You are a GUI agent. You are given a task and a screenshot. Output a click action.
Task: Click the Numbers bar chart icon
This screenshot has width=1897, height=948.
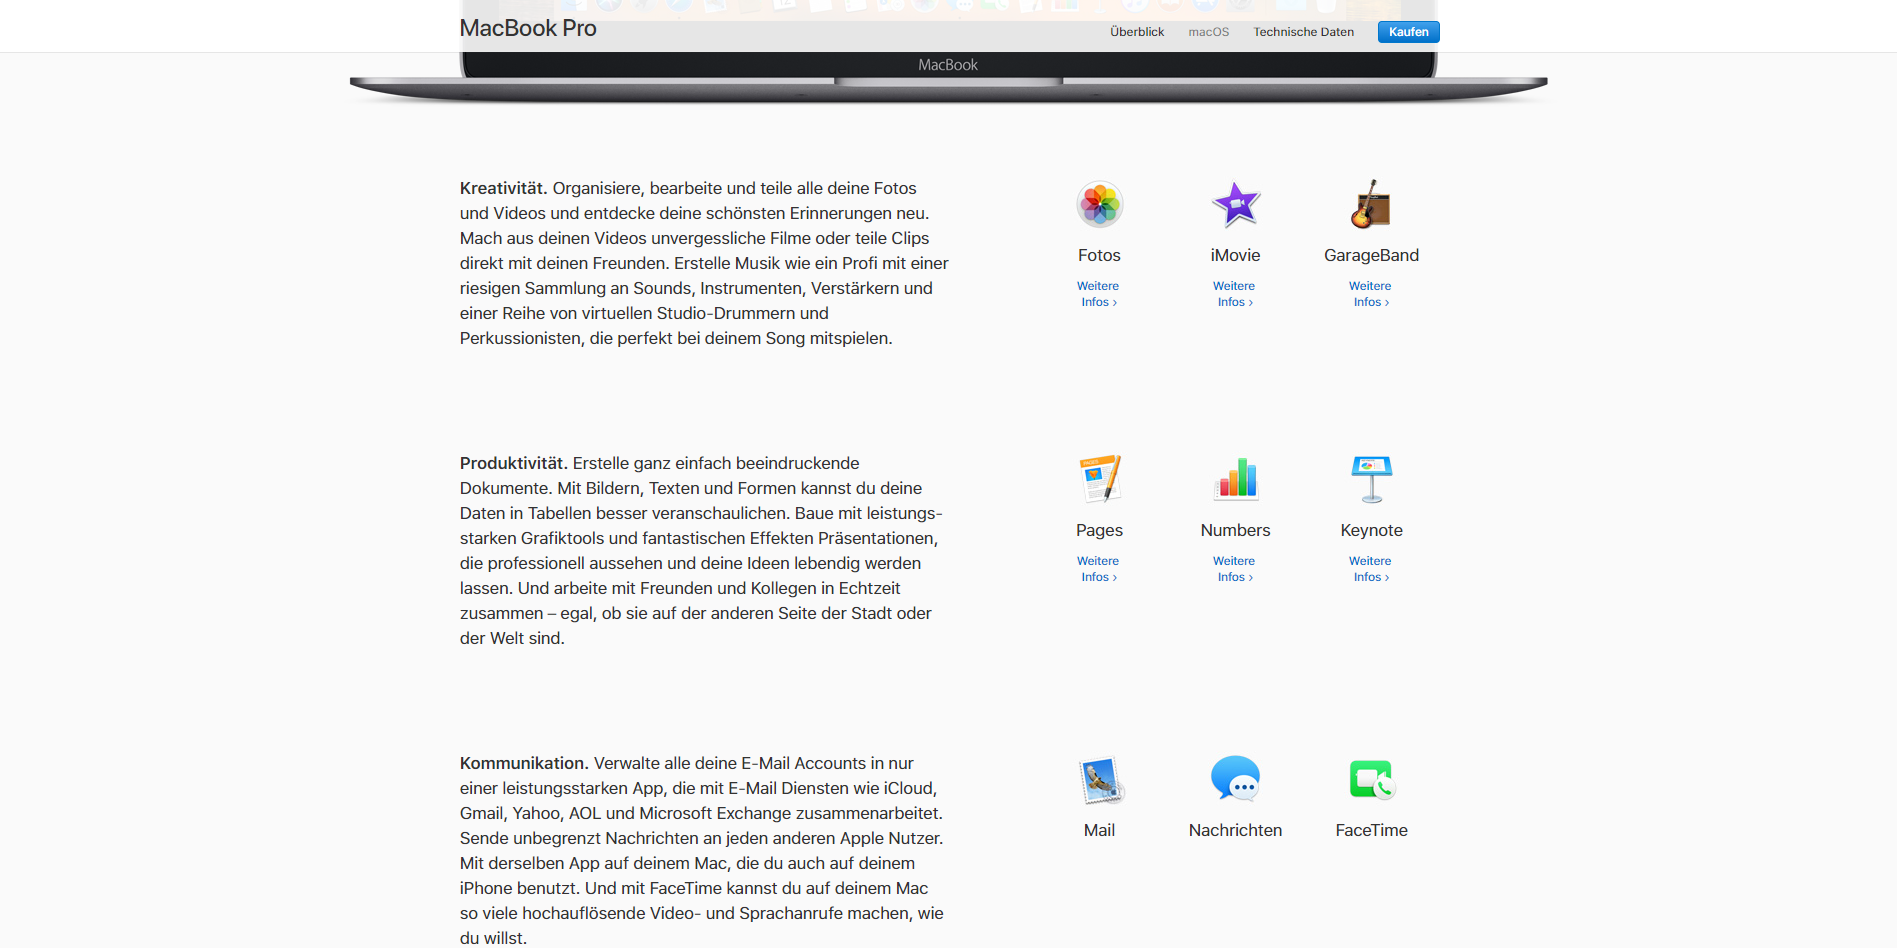tap(1235, 479)
